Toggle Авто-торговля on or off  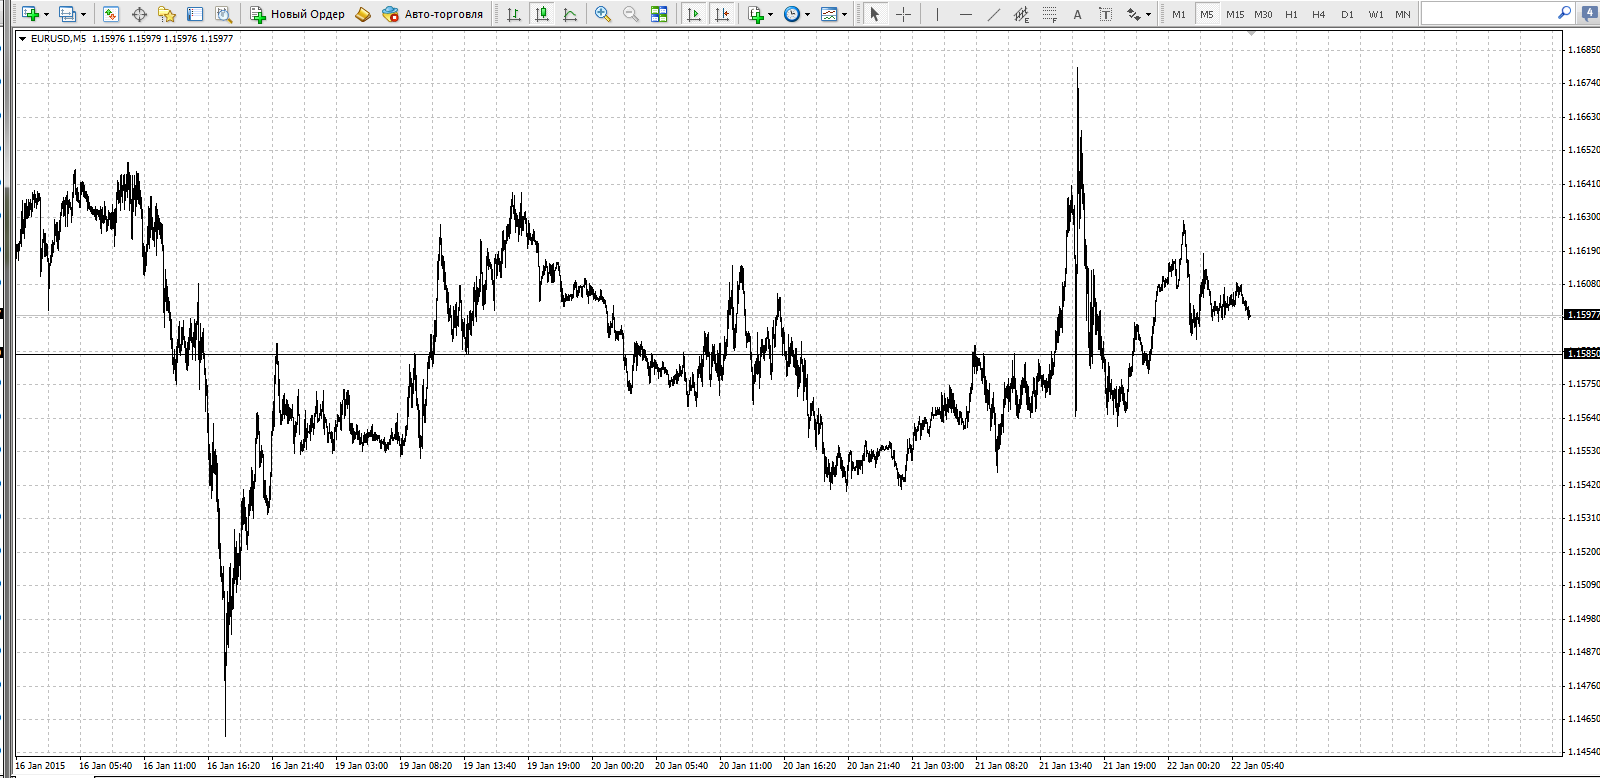click(x=432, y=14)
